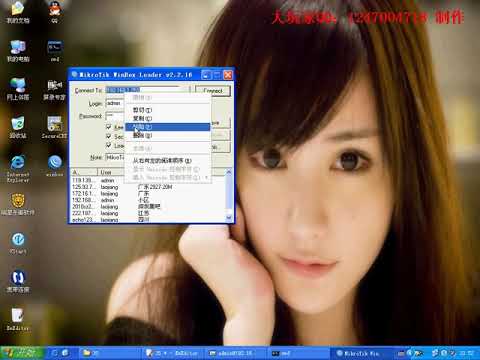The image size is (480, 360).
Task: Select the 2010o2... laojiang entry
Action: pos(148,207)
